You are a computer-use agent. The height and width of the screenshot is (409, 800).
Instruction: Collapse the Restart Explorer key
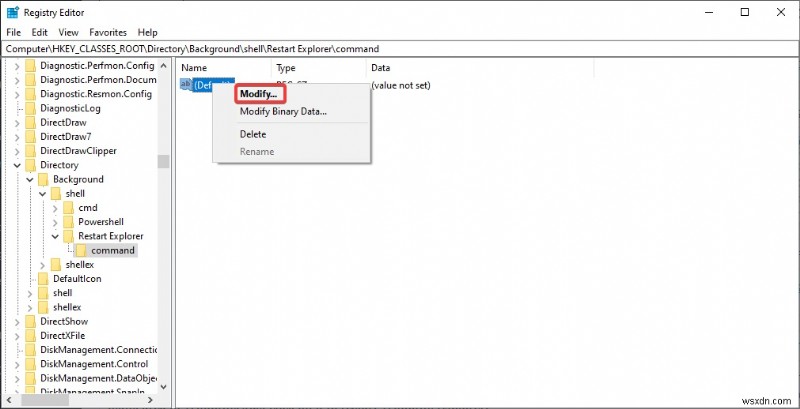[55, 237]
